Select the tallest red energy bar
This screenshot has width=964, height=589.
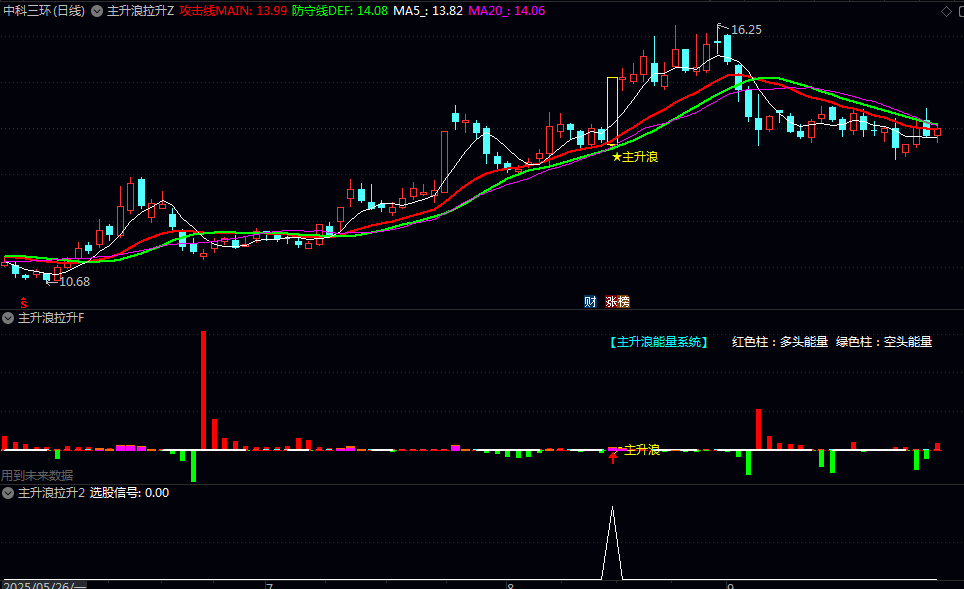pos(203,390)
